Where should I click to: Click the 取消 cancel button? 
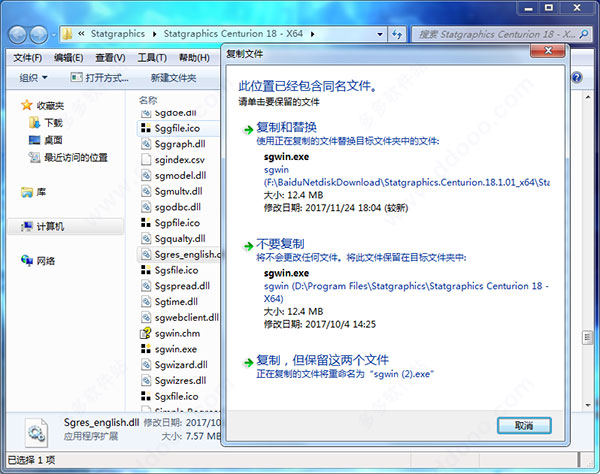(x=524, y=425)
